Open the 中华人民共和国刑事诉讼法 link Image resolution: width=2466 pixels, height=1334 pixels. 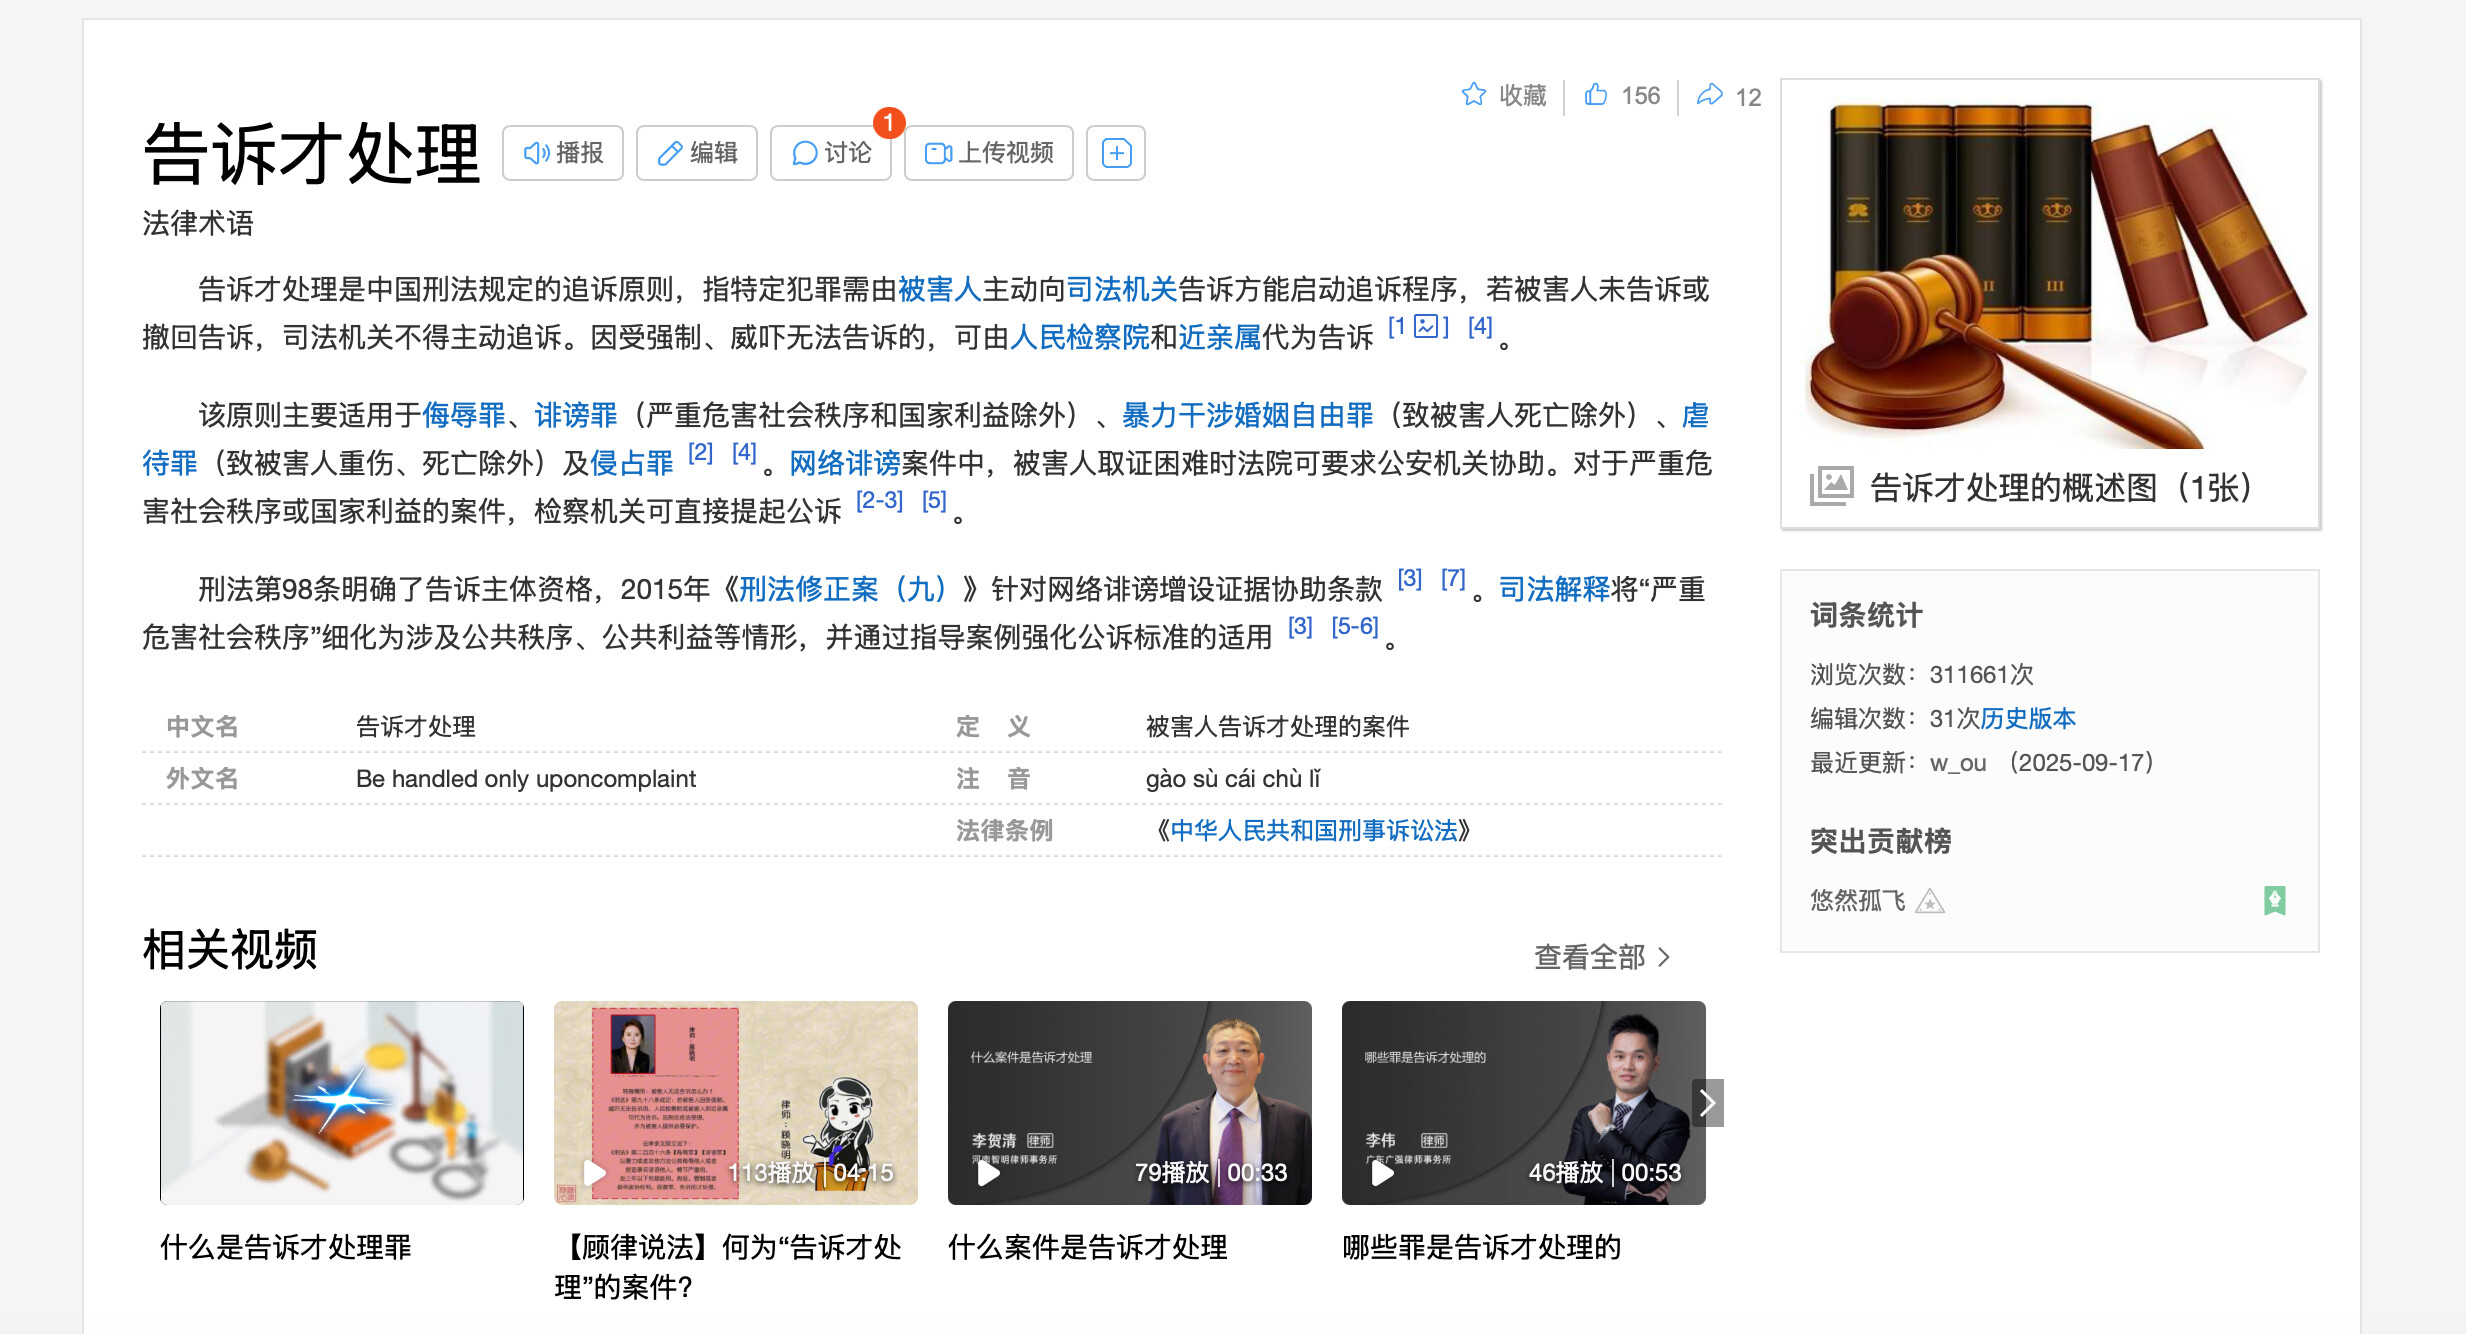[x=1313, y=830]
